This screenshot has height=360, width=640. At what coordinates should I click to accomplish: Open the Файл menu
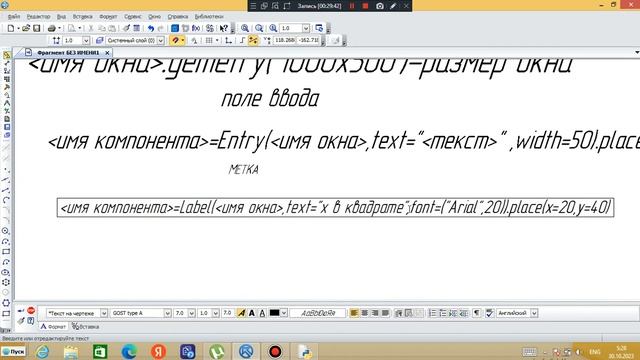[13, 16]
